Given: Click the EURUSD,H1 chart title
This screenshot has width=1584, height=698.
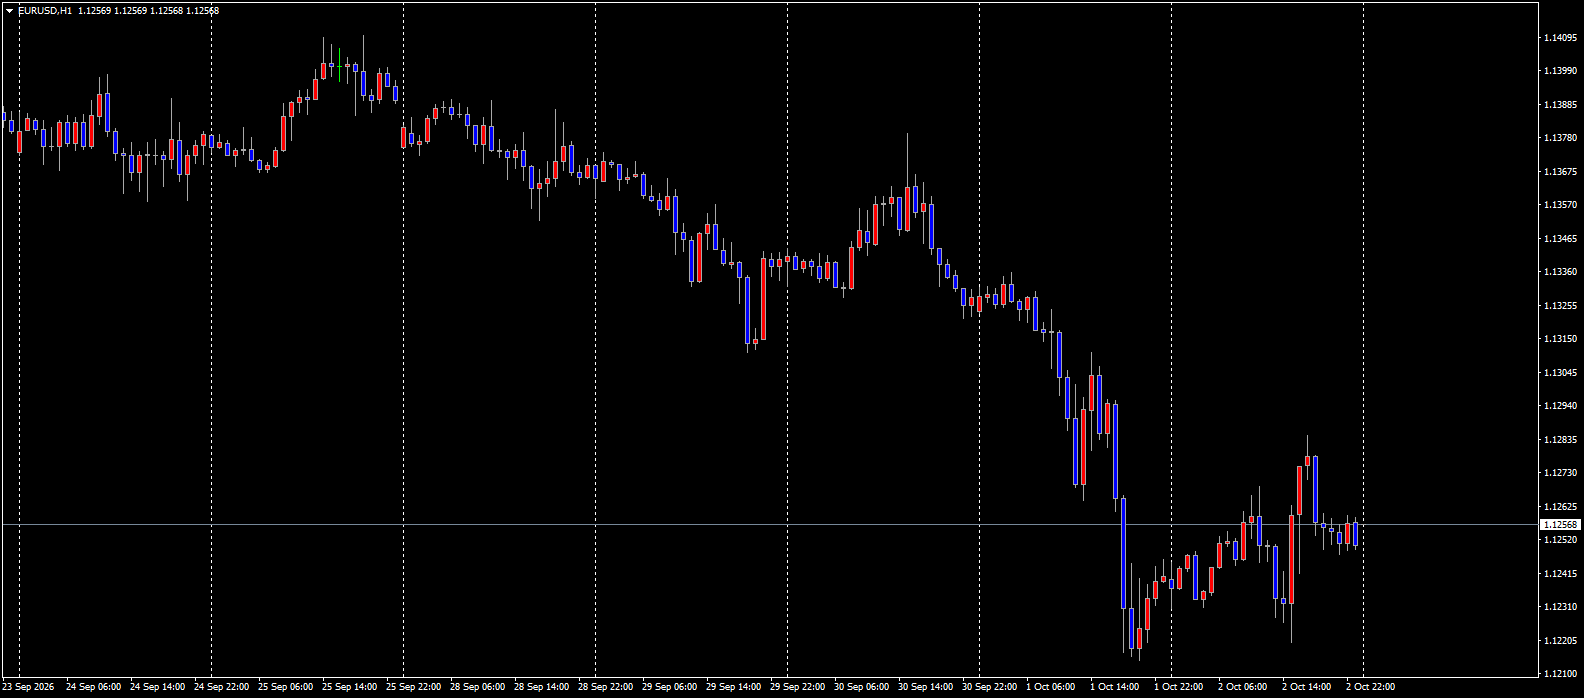Looking at the screenshot, I should click(x=45, y=11).
